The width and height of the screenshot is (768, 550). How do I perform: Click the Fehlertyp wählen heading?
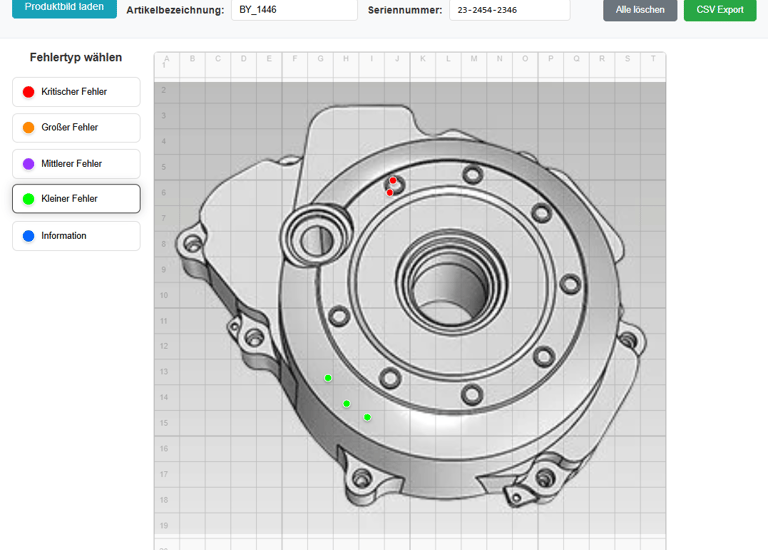point(76,57)
